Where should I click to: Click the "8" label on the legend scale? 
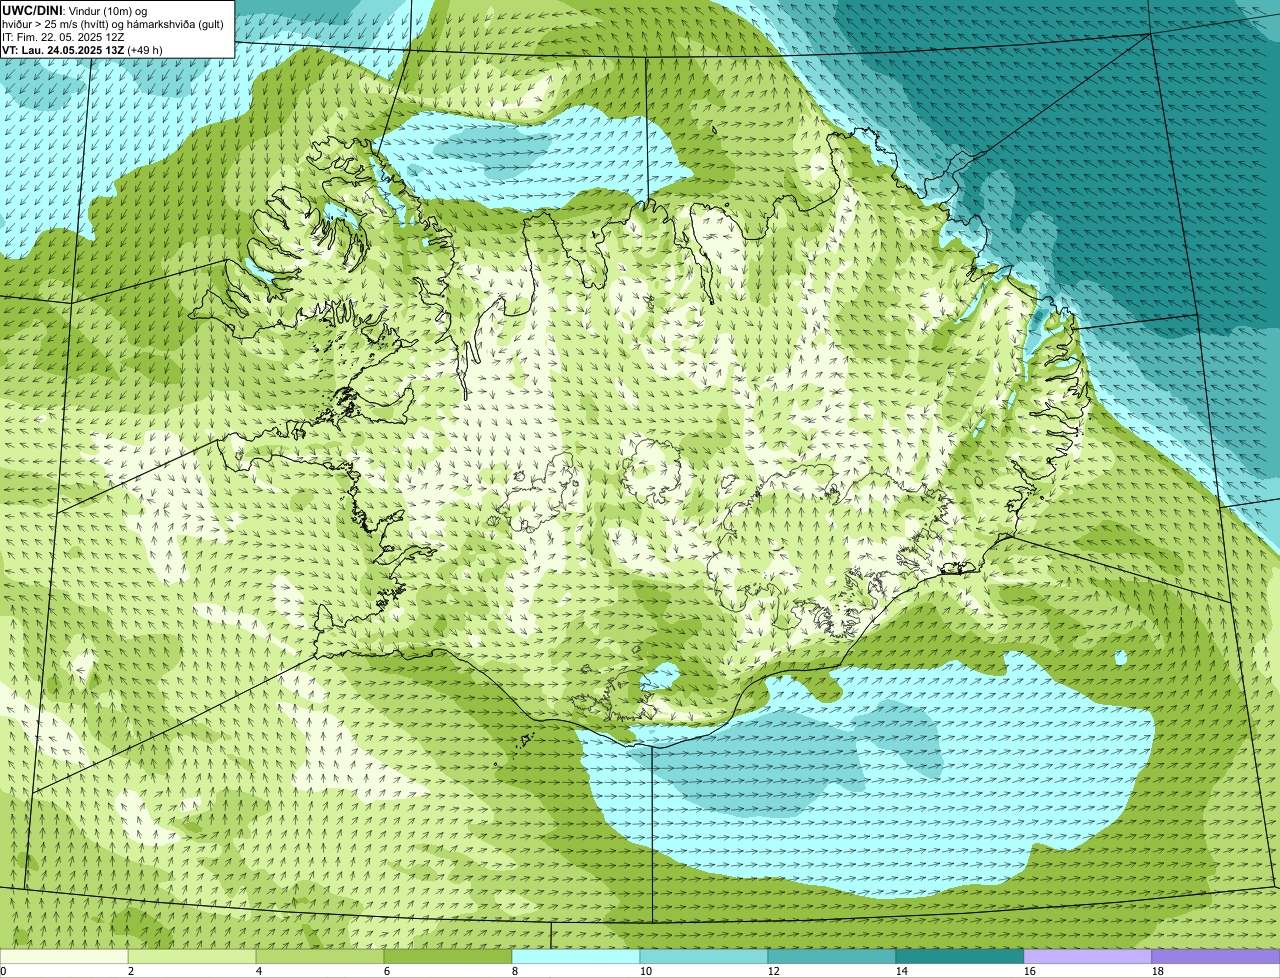click(x=515, y=971)
